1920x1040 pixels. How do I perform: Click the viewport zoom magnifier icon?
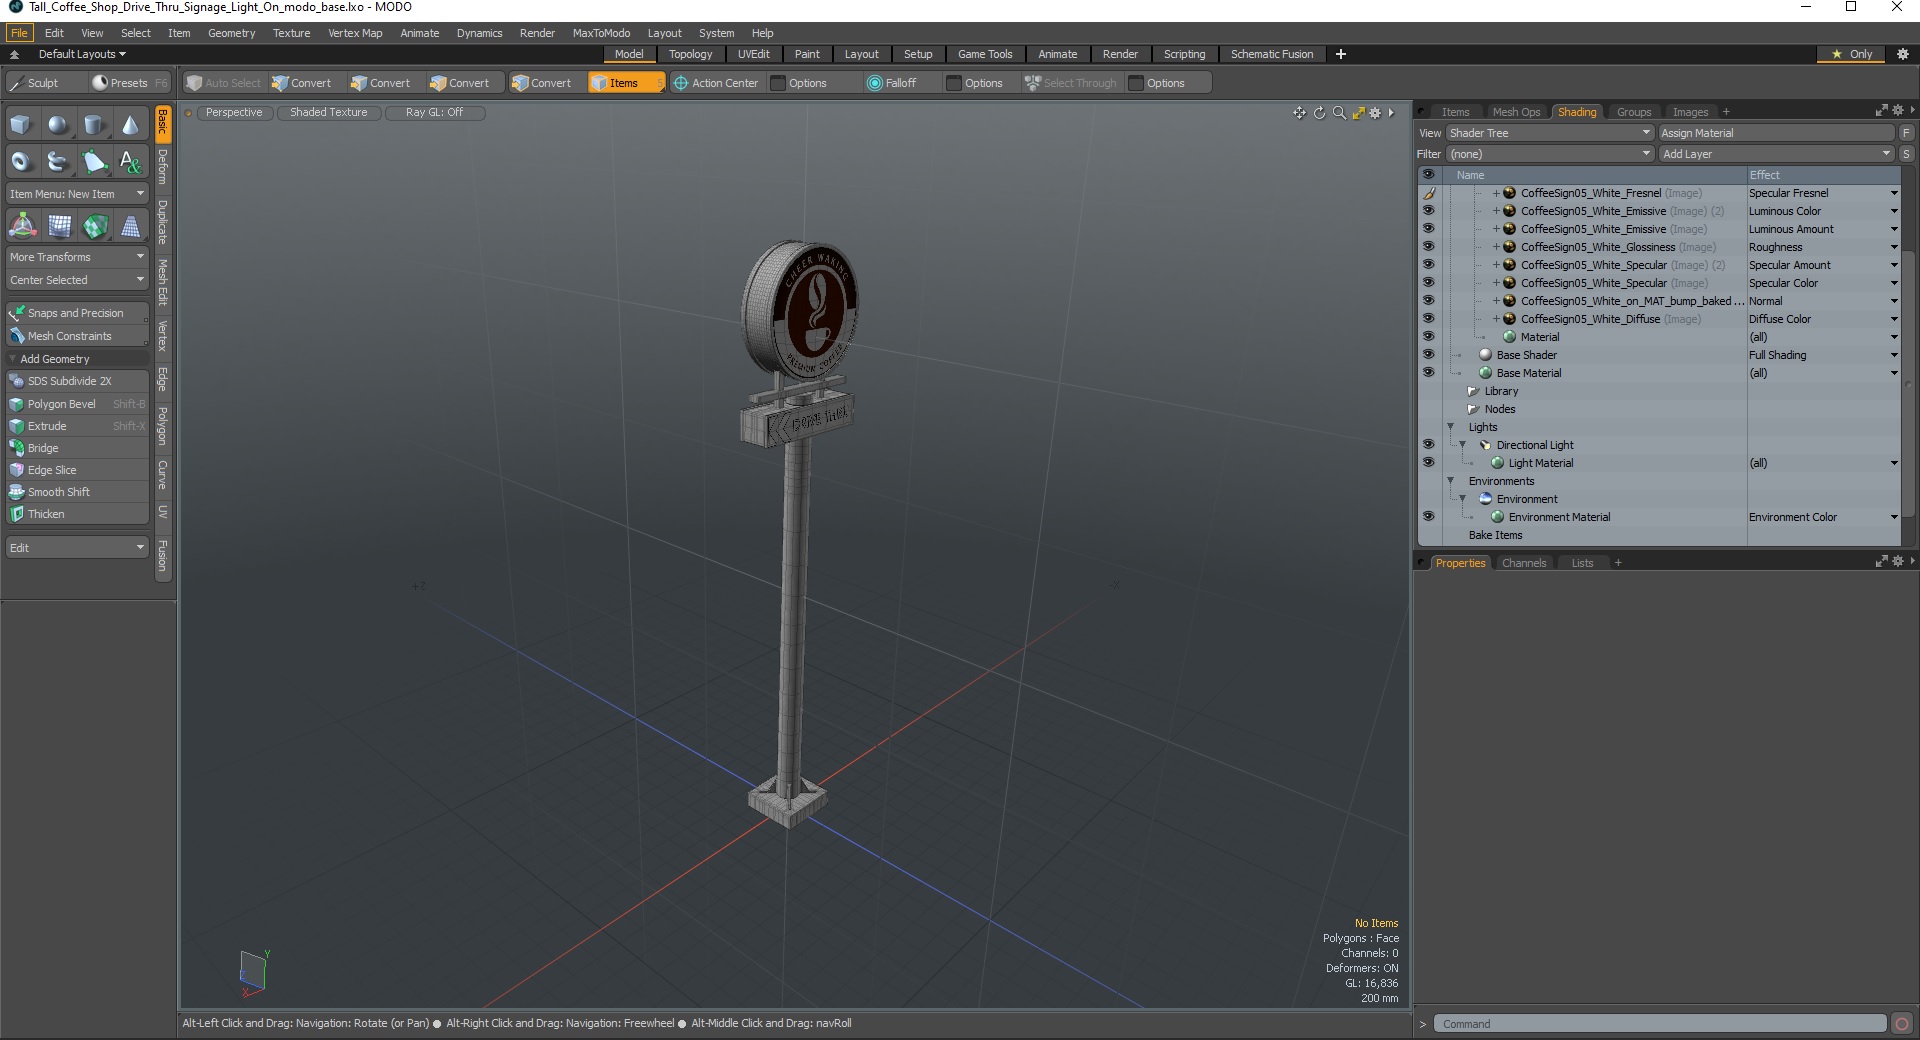1339,113
